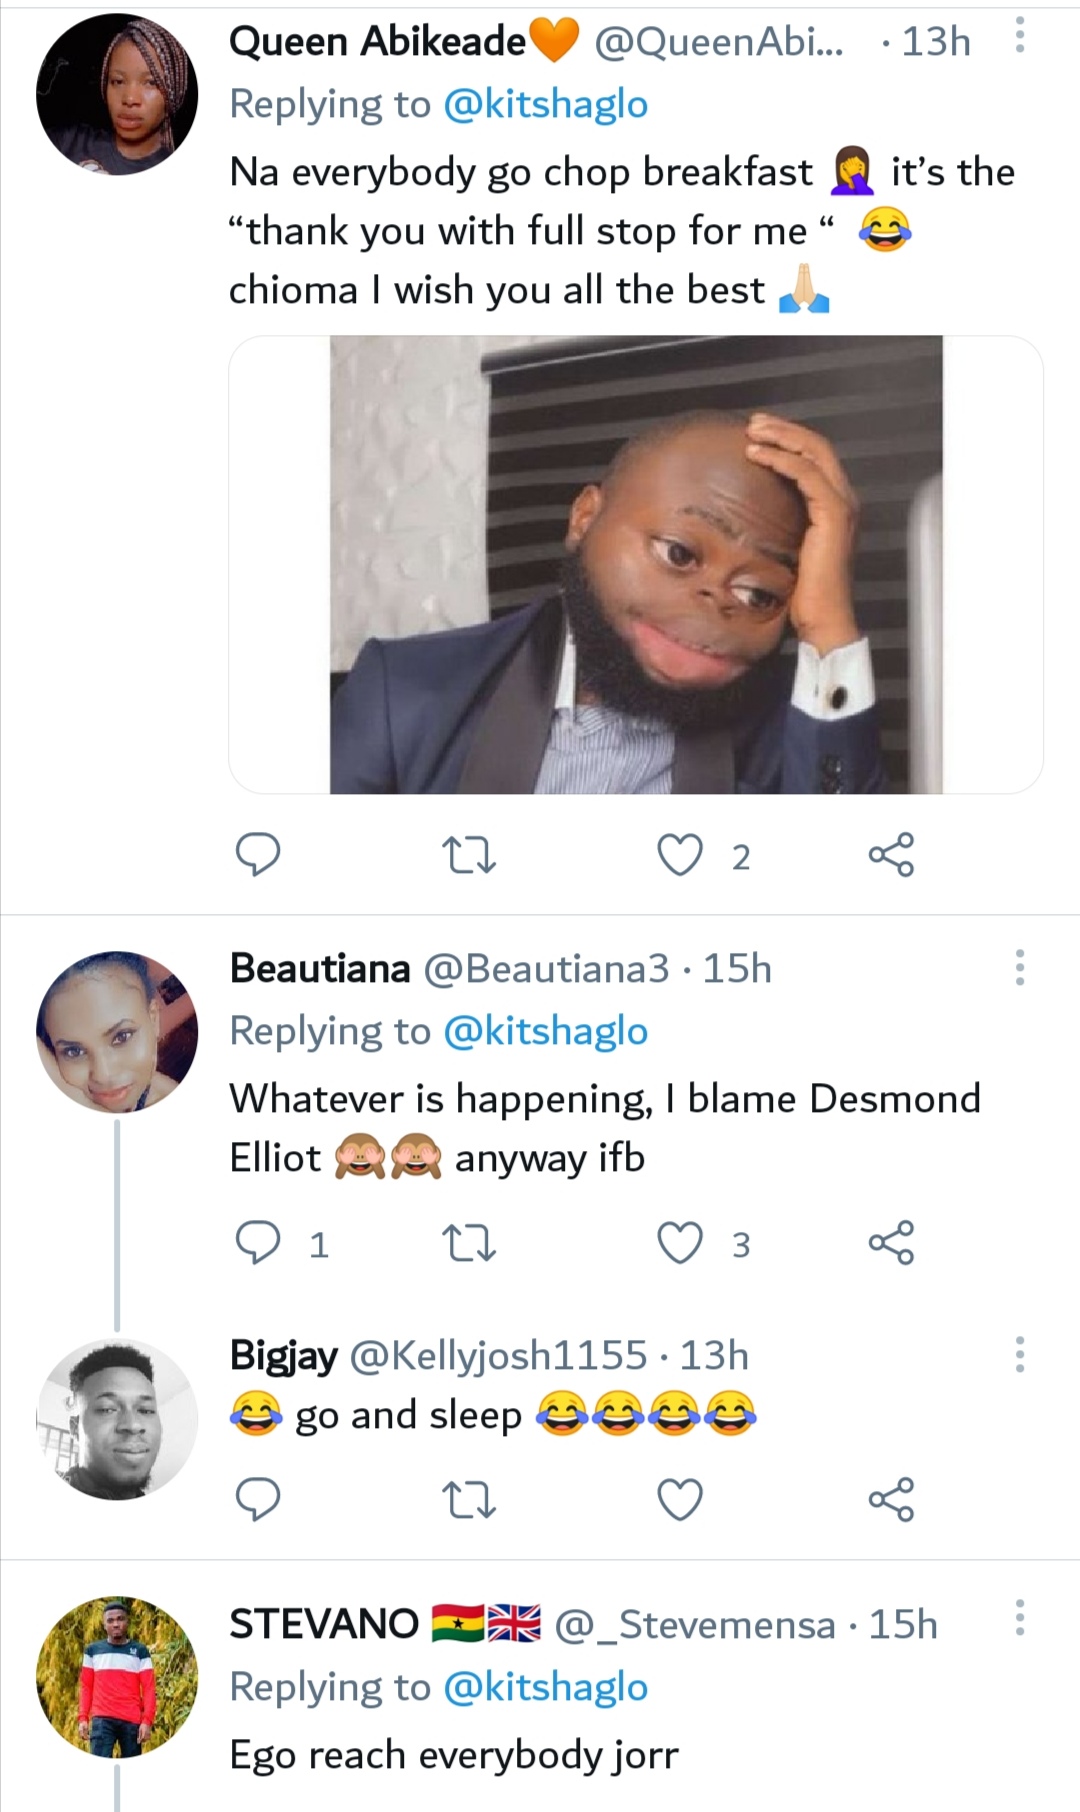Share Bigjay's tweet

tap(891, 1499)
